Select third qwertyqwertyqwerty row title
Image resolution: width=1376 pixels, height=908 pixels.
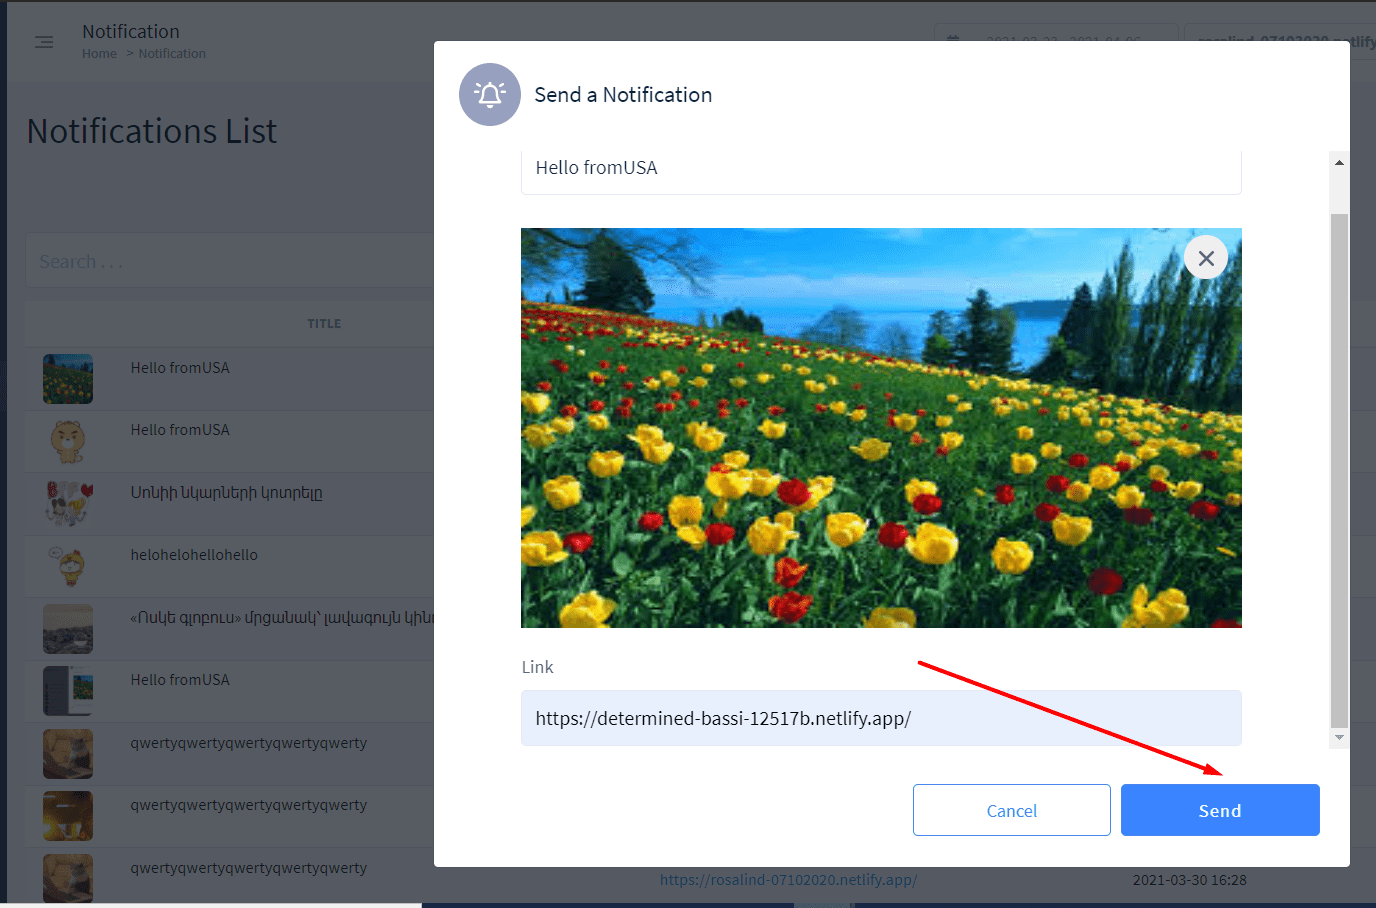point(248,868)
